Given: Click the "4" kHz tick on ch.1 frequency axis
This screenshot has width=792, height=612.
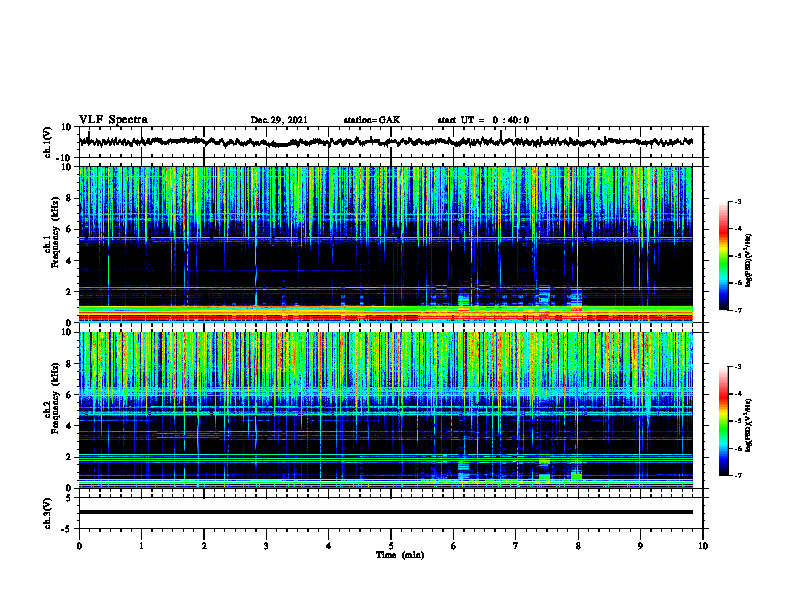Looking at the screenshot, I should pos(69,261).
